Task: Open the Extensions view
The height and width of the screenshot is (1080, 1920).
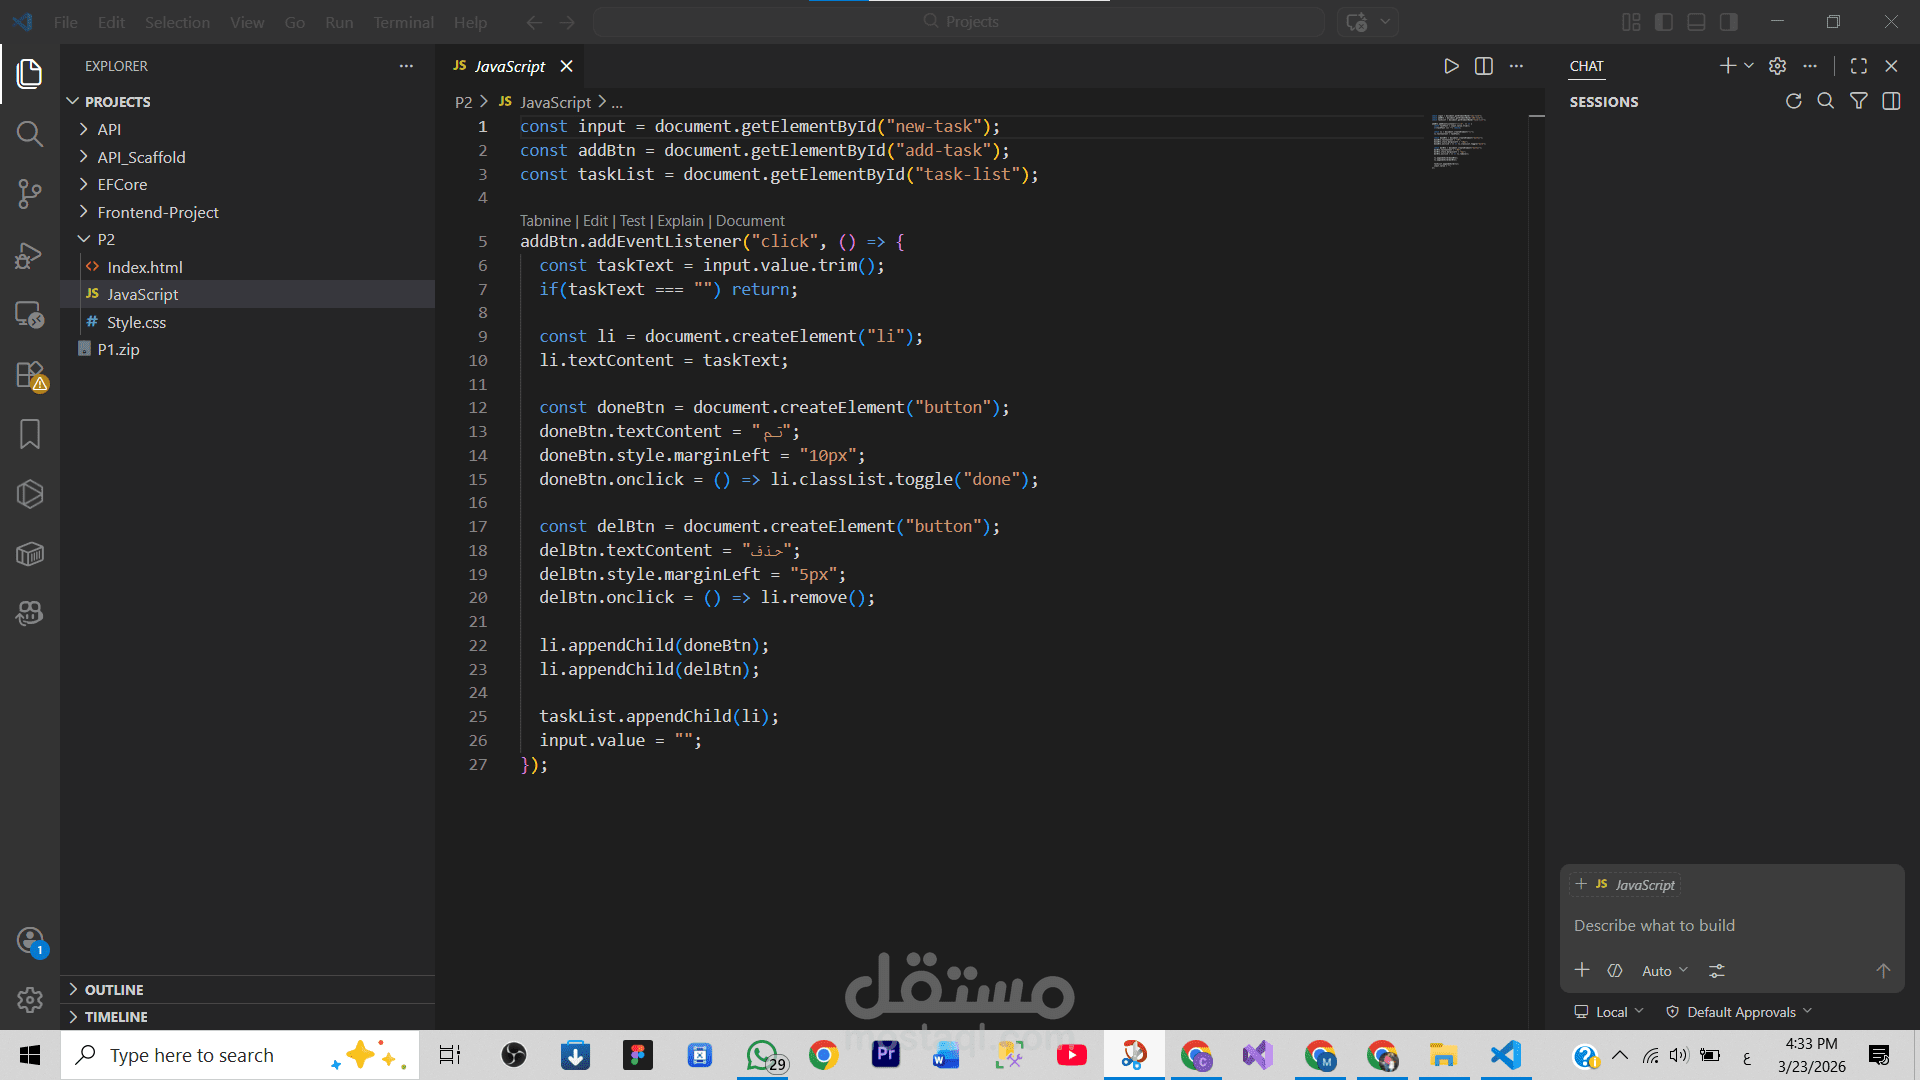Action: coord(30,375)
